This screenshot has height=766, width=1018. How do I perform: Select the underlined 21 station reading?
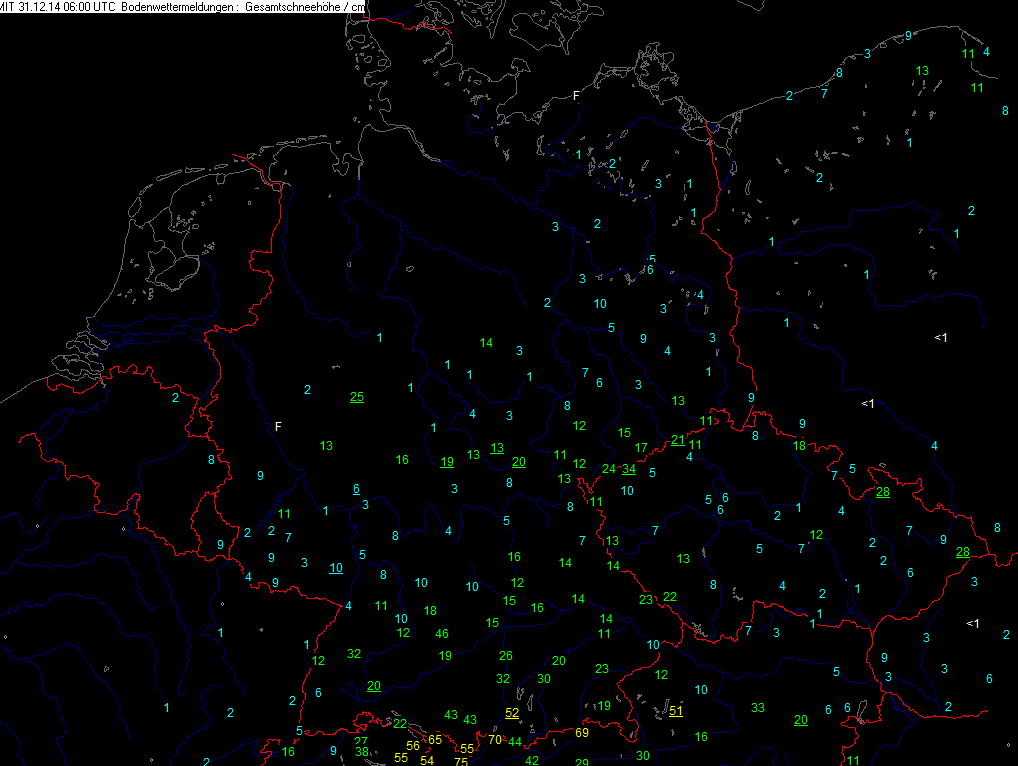coord(678,441)
